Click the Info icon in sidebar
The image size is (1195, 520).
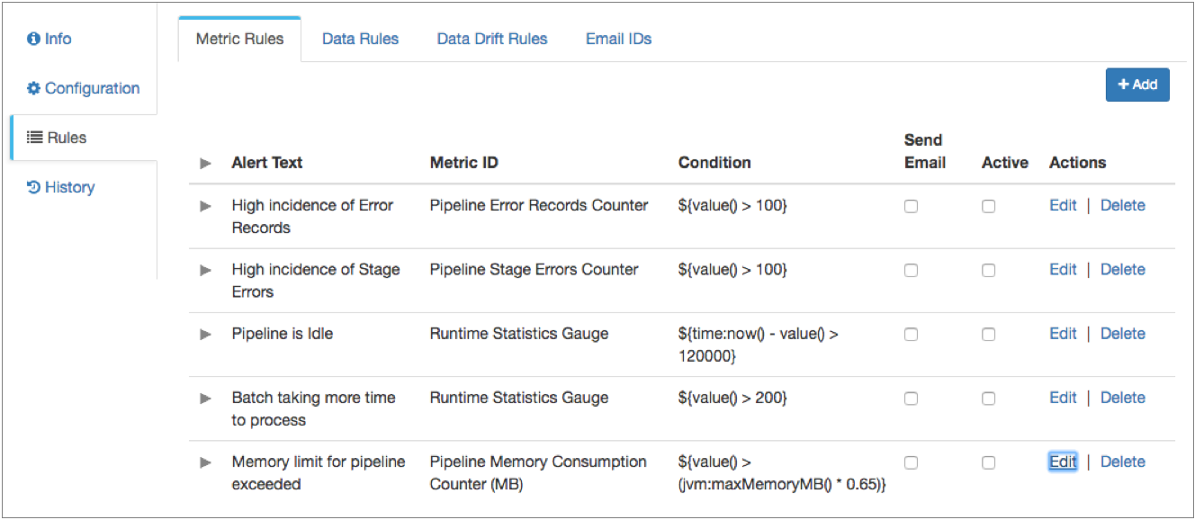(x=34, y=39)
